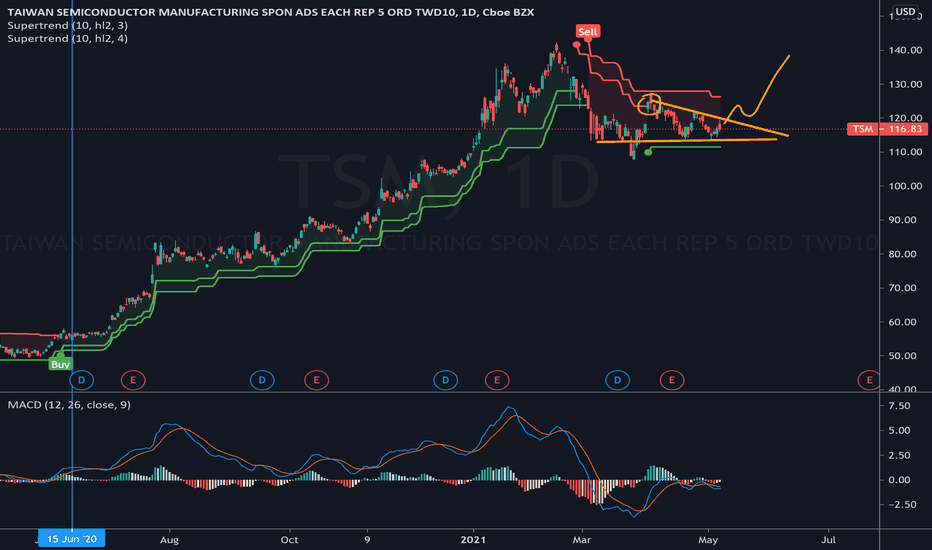Click the 0.00 MACD axis label
This screenshot has height=550, width=932.
(899, 480)
